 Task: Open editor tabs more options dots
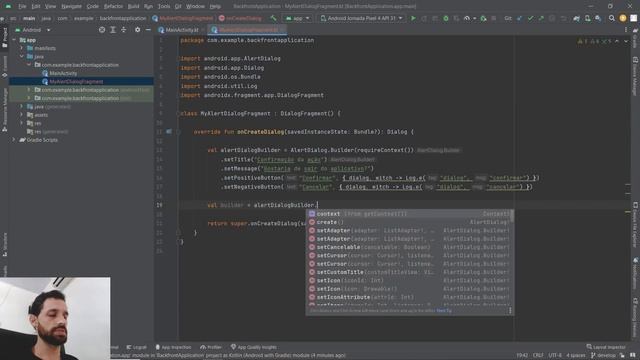pos(626,30)
